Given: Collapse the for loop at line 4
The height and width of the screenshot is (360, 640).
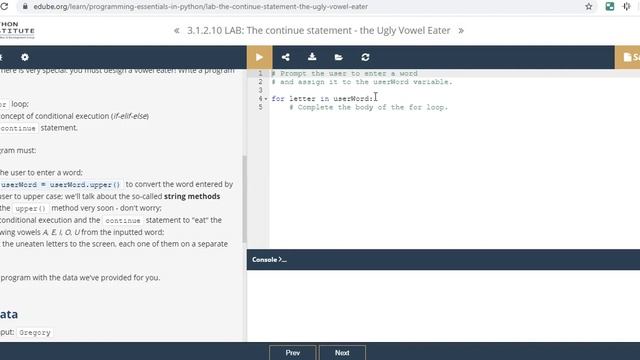Looking at the screenshot, I should (x=266, y=99).
